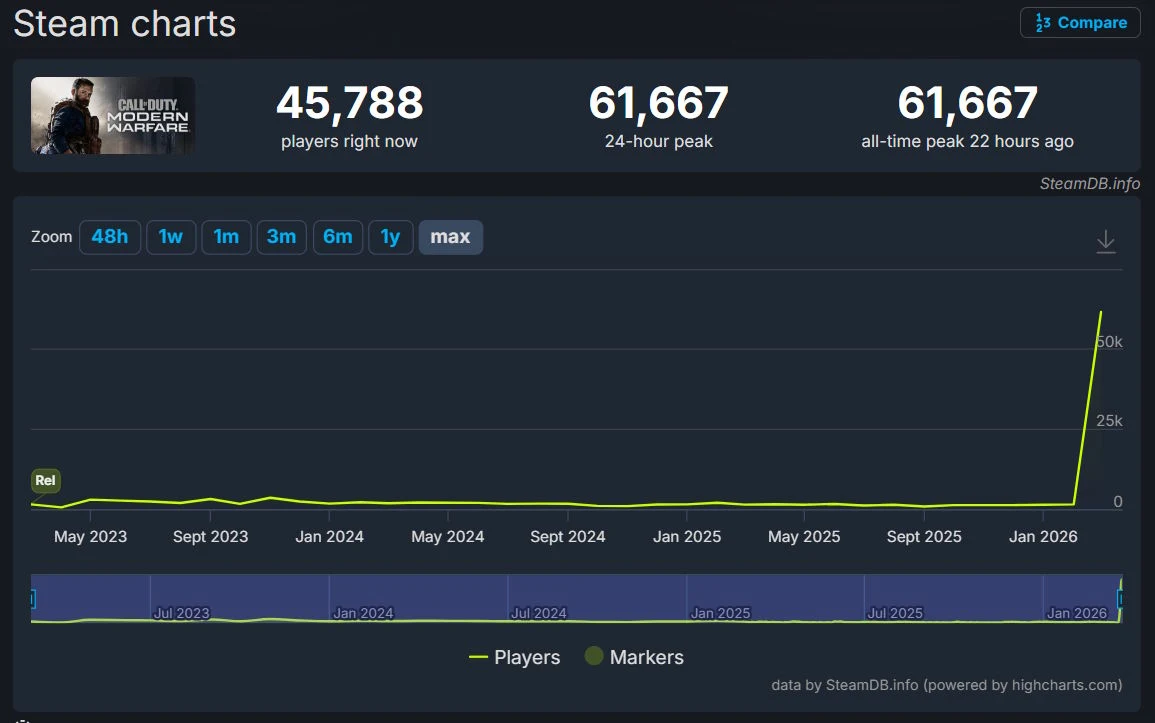Click Jan 2025 in the bottom navigator strip
Viewport: 1155px width, 723px height.
coord(721,612)
